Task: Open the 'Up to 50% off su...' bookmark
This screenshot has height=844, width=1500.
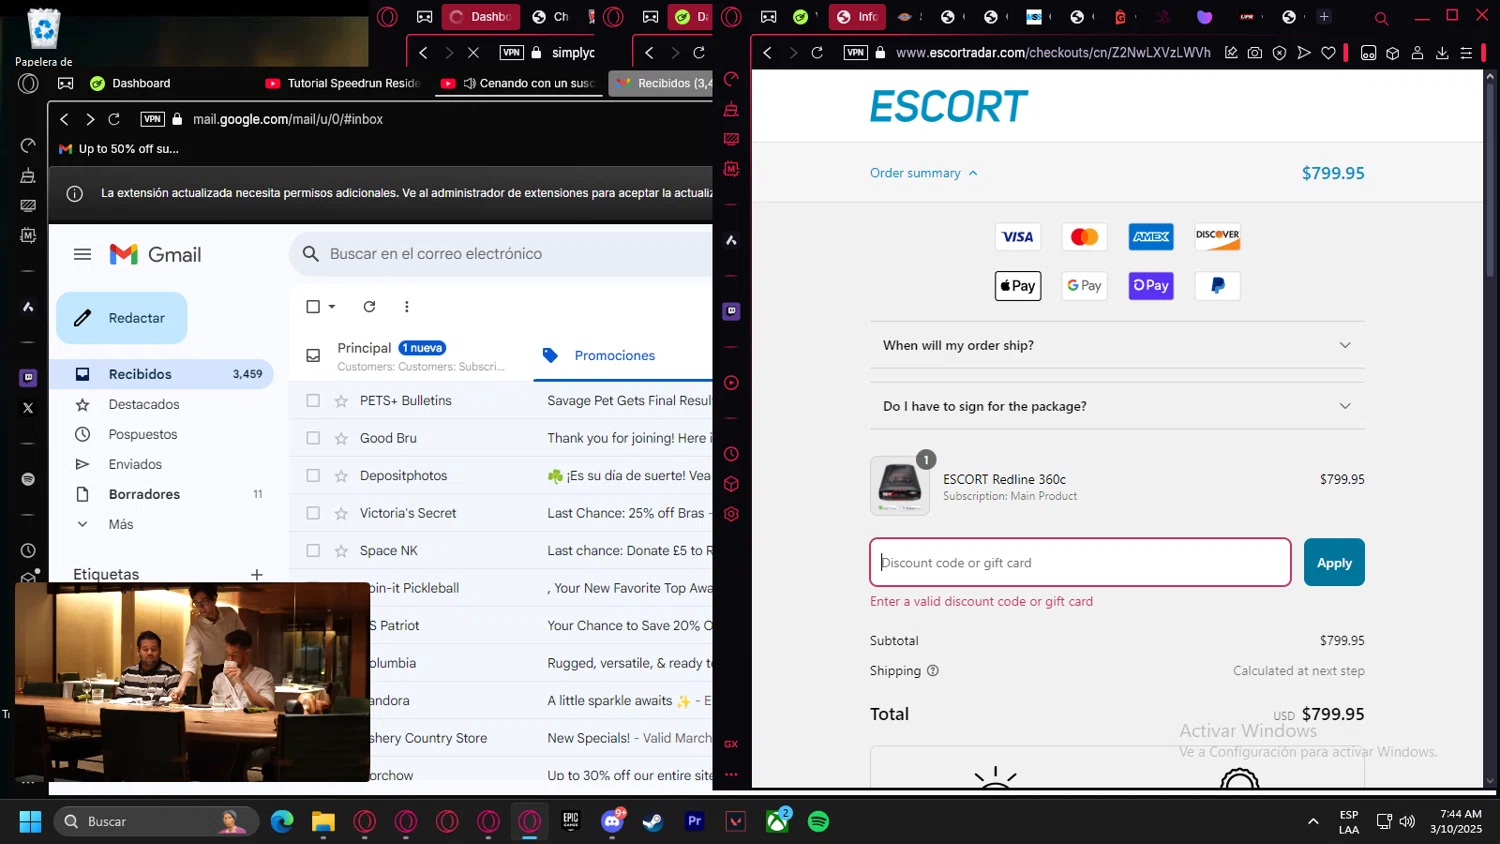Action: [119, 149]
